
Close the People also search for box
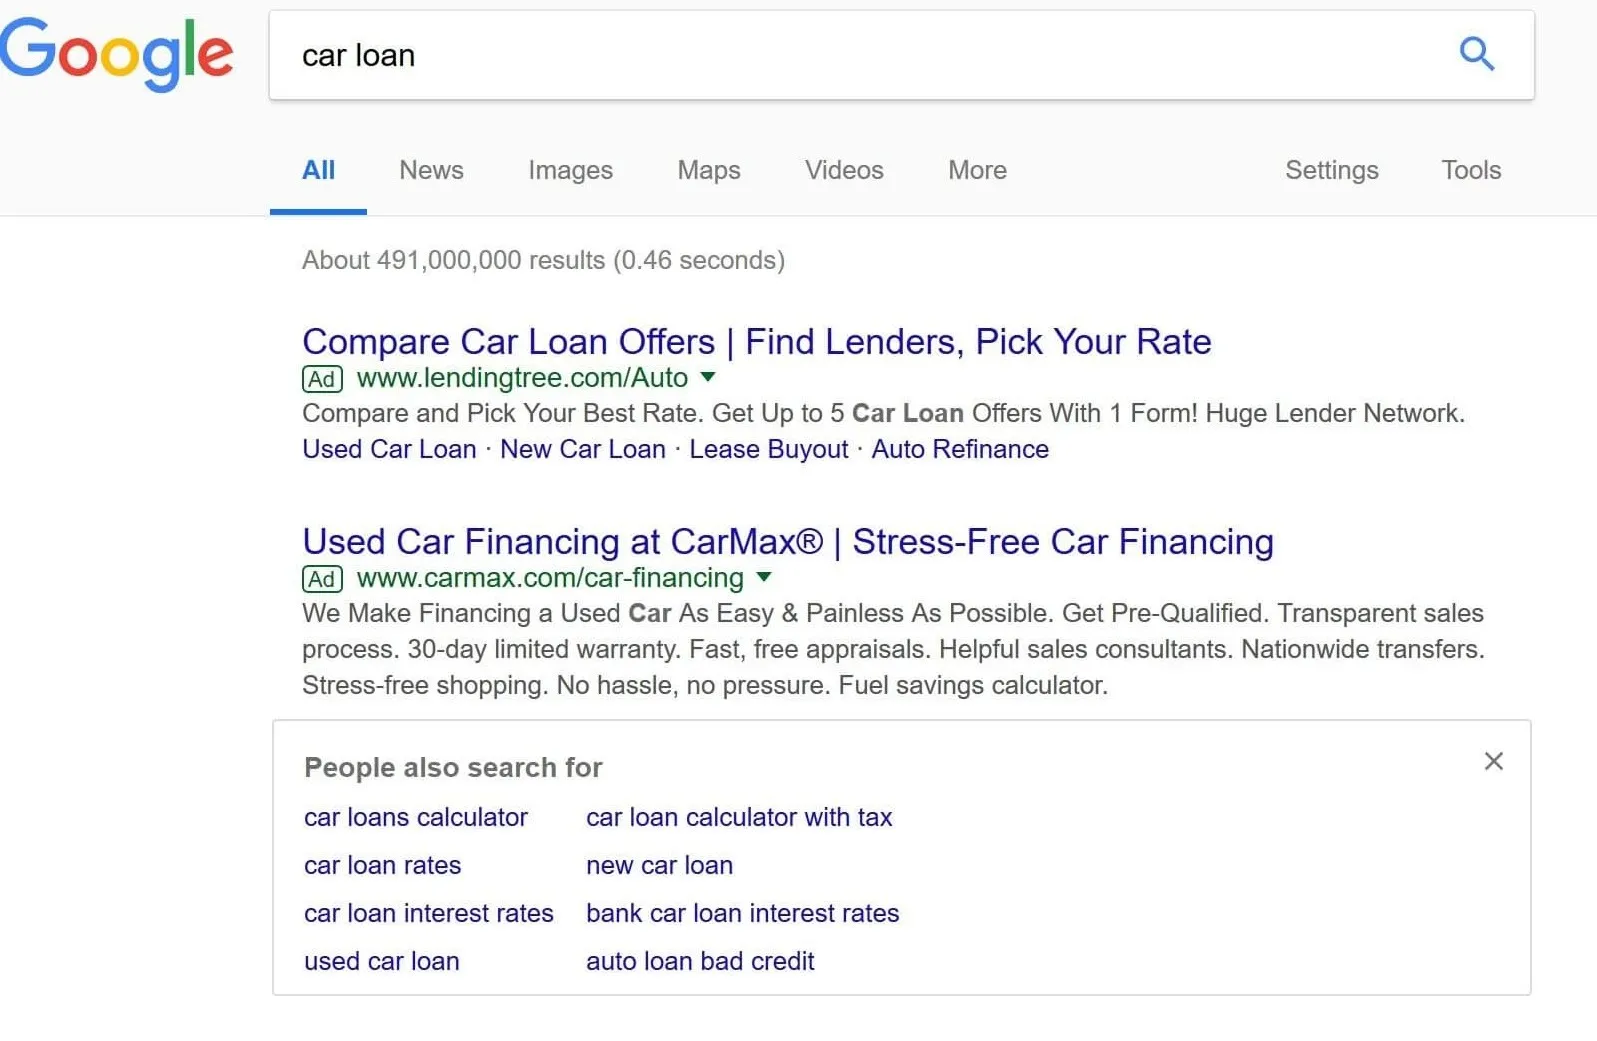(1493, 761)
